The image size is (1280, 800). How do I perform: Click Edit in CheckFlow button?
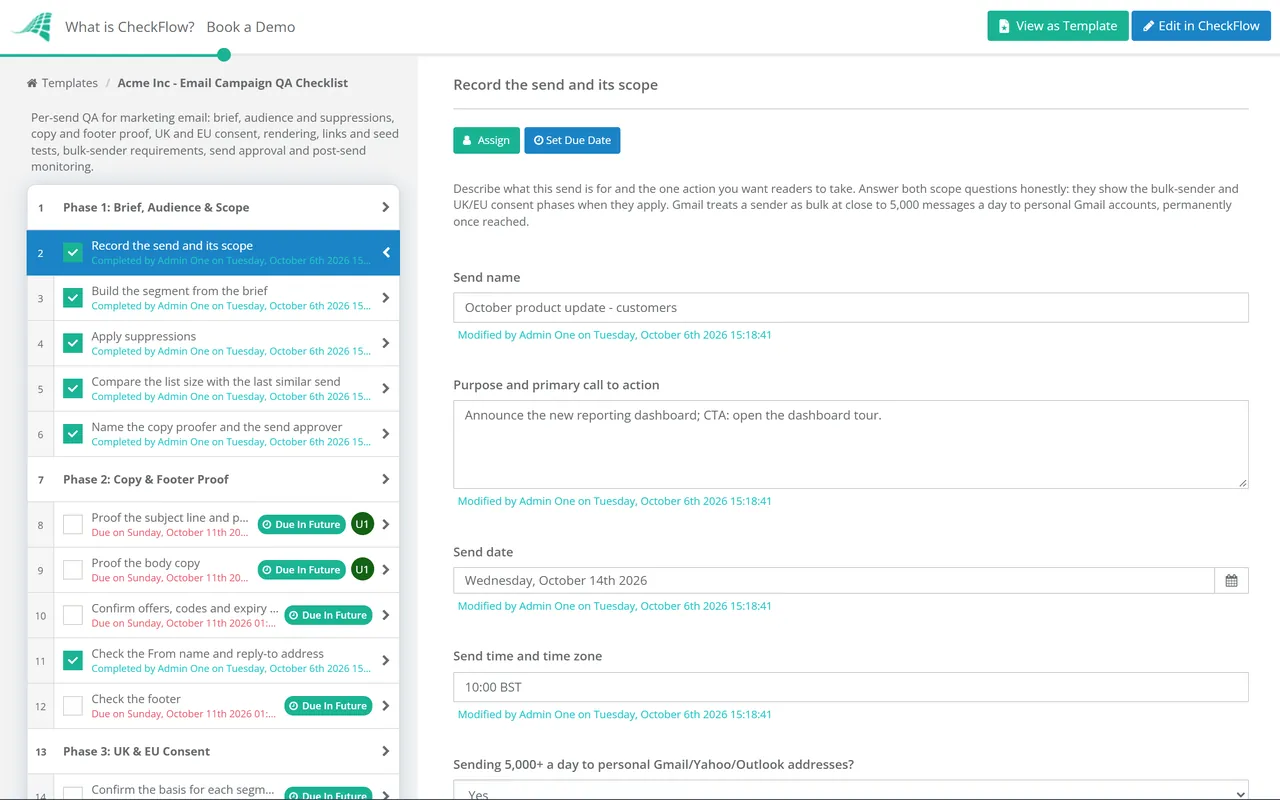(x=1201, y=26)
